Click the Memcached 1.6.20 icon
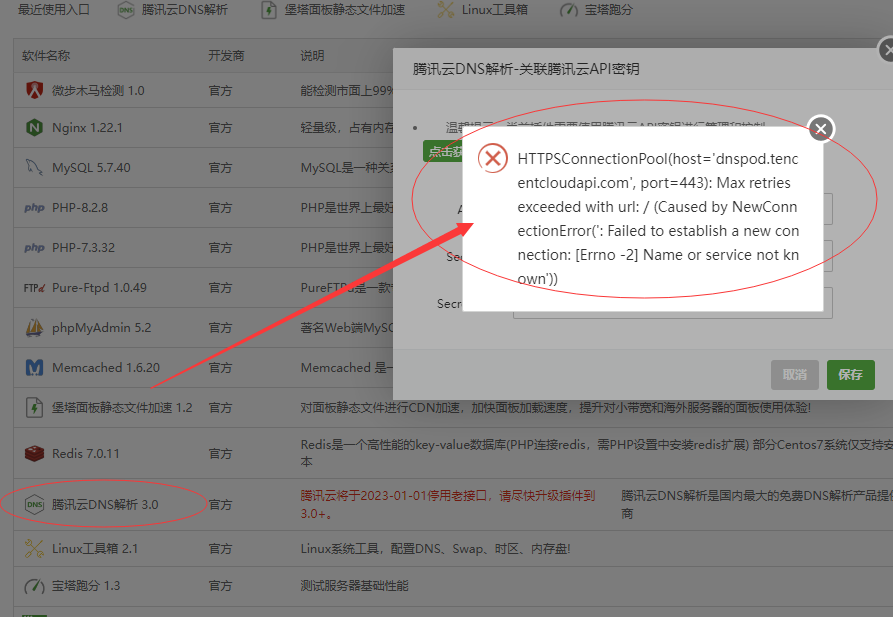This screenshot has width=893, height=617. (x=35, y=367)
